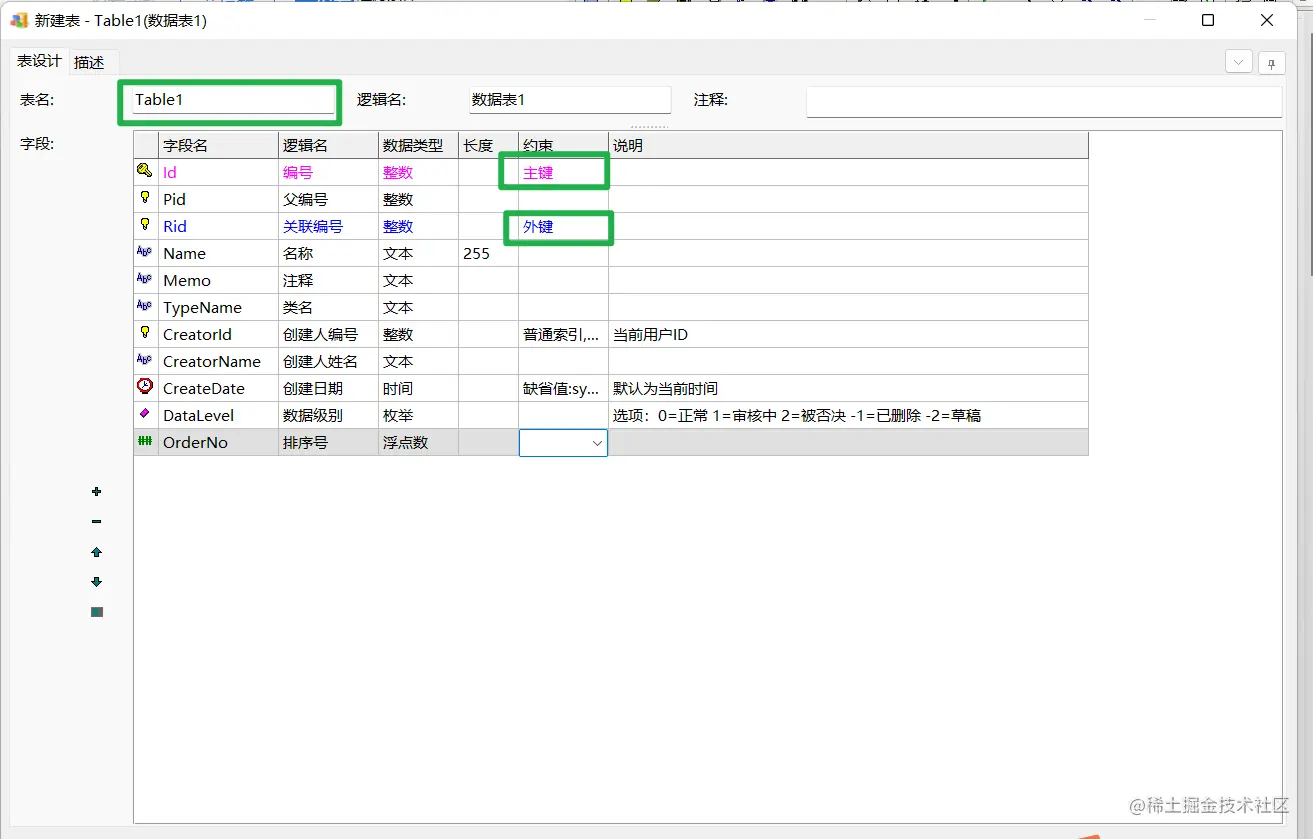Select the Name field name cell
This screenshot has height=839, width=1313.
tap(219, 253)
